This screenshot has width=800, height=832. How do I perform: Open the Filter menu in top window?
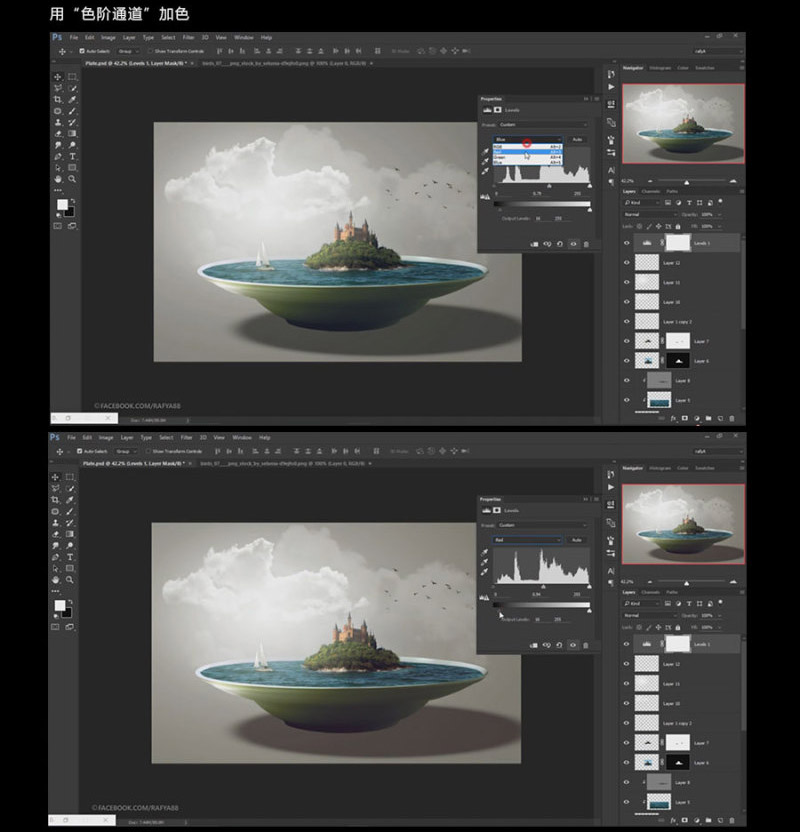click(x=188, y=37)
